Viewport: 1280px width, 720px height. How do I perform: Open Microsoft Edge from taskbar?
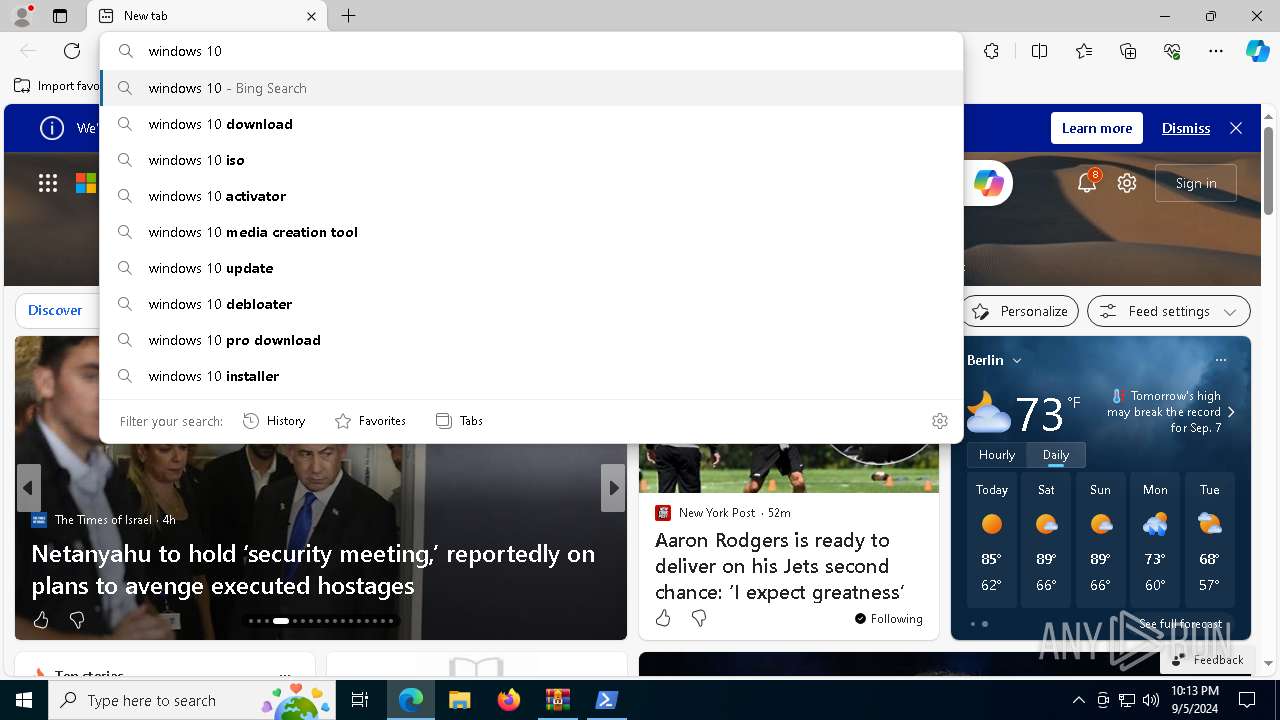[411, 700]
